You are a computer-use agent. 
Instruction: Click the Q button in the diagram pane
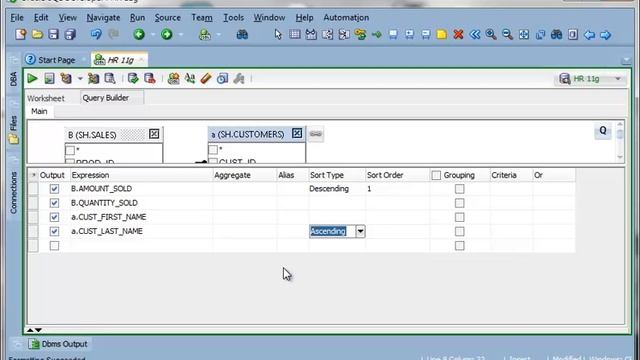pyautogui.click(x=603, y=131)
